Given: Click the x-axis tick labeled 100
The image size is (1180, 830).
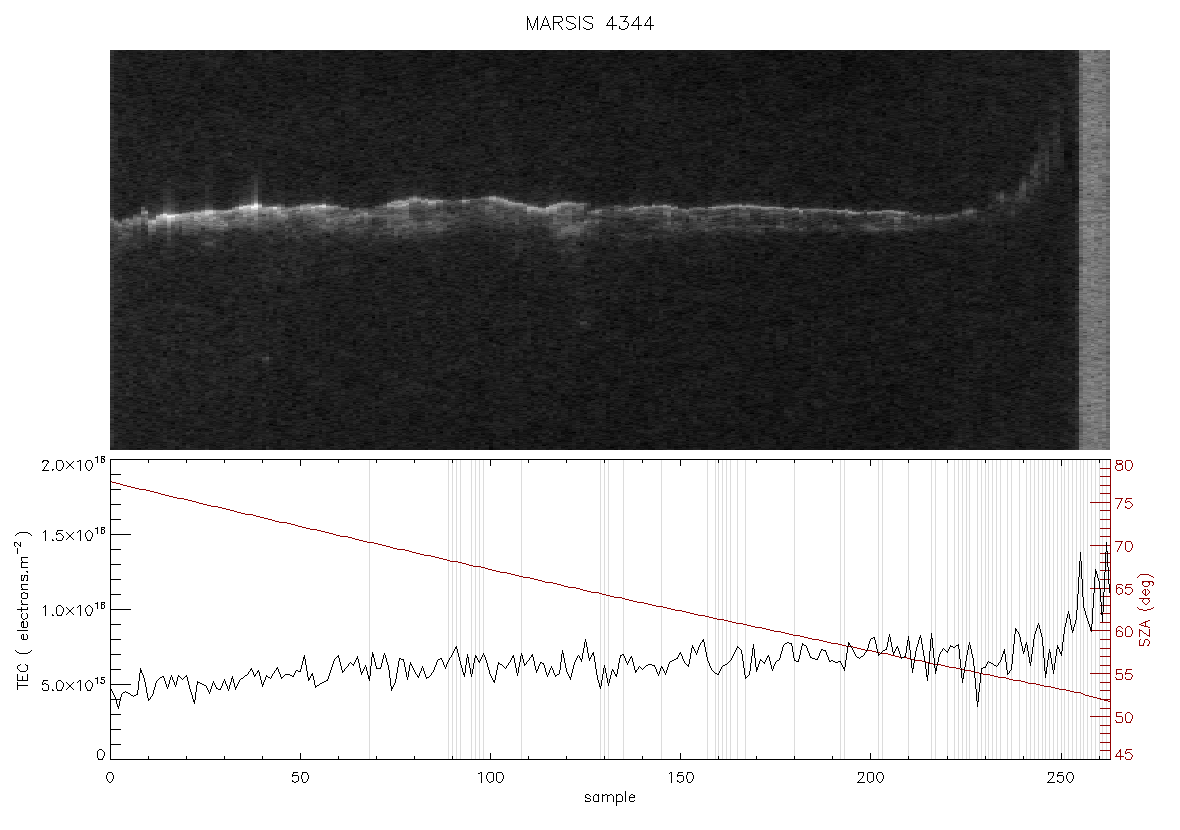Looking at the screenshot, I should tap(491, 777).
